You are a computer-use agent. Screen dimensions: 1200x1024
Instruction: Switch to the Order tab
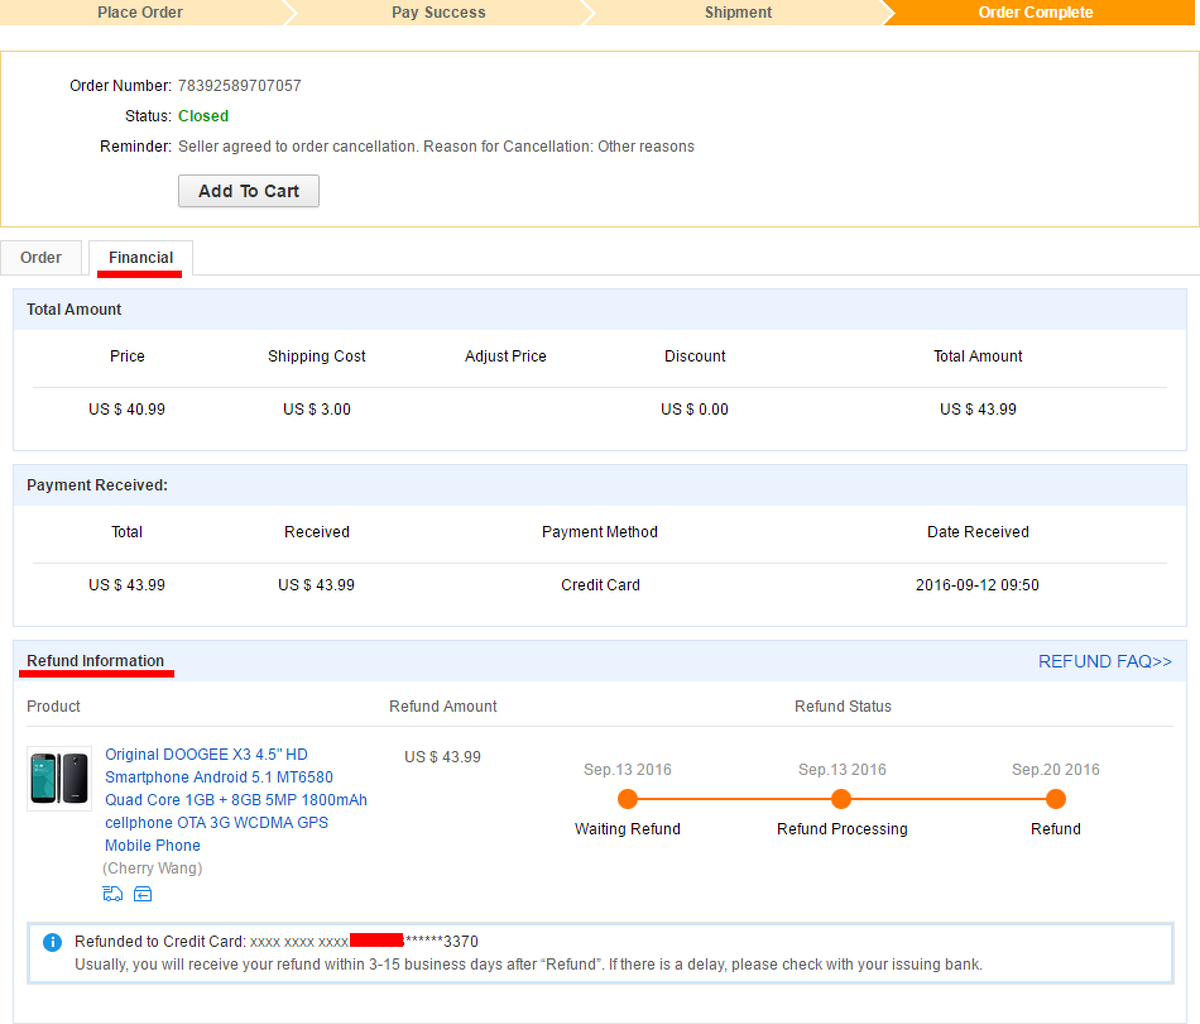point(41,257)
